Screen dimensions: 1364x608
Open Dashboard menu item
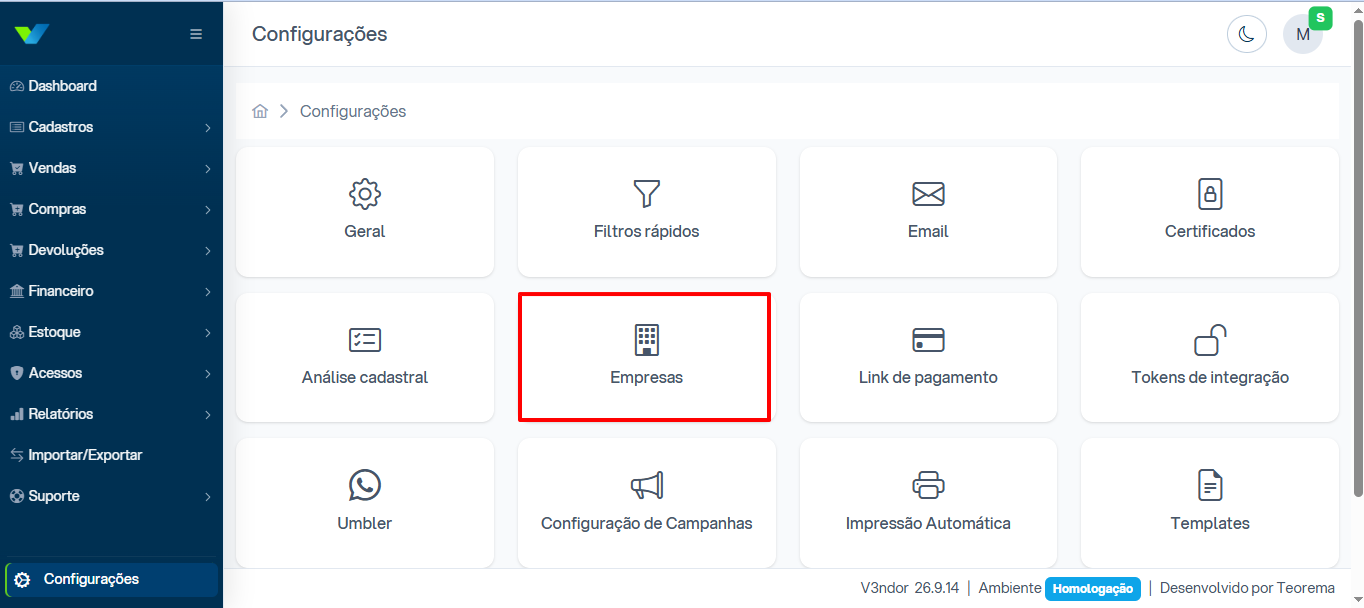click(x=111, y=86)
